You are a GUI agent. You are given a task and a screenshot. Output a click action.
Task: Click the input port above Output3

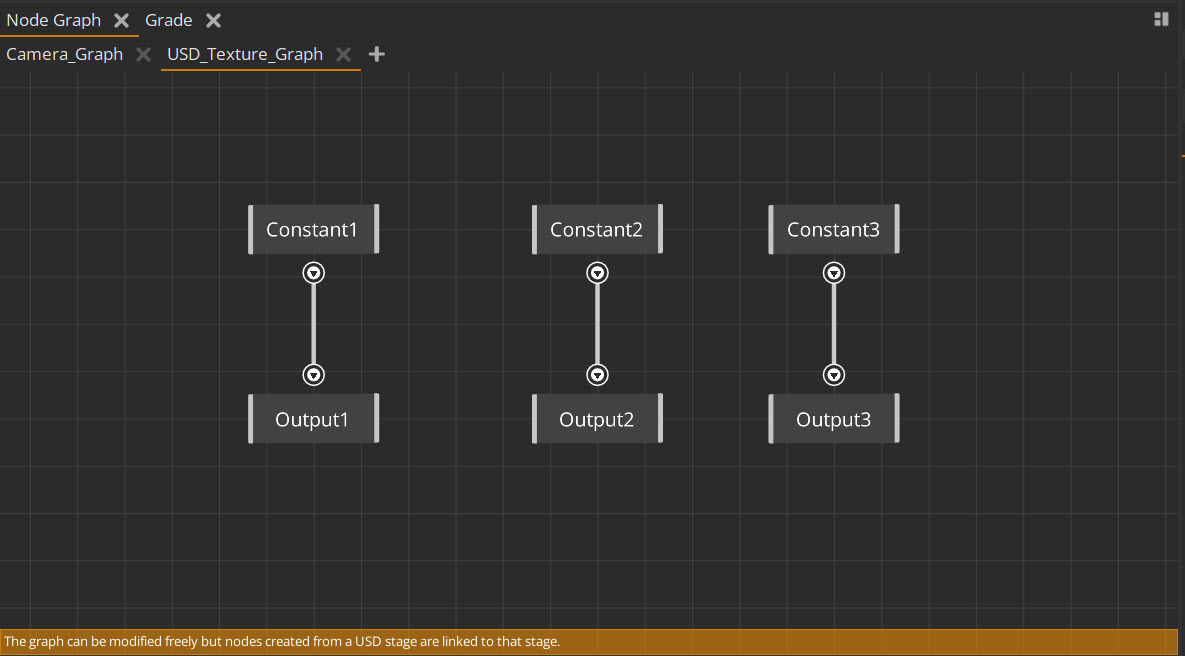point(834,375)
